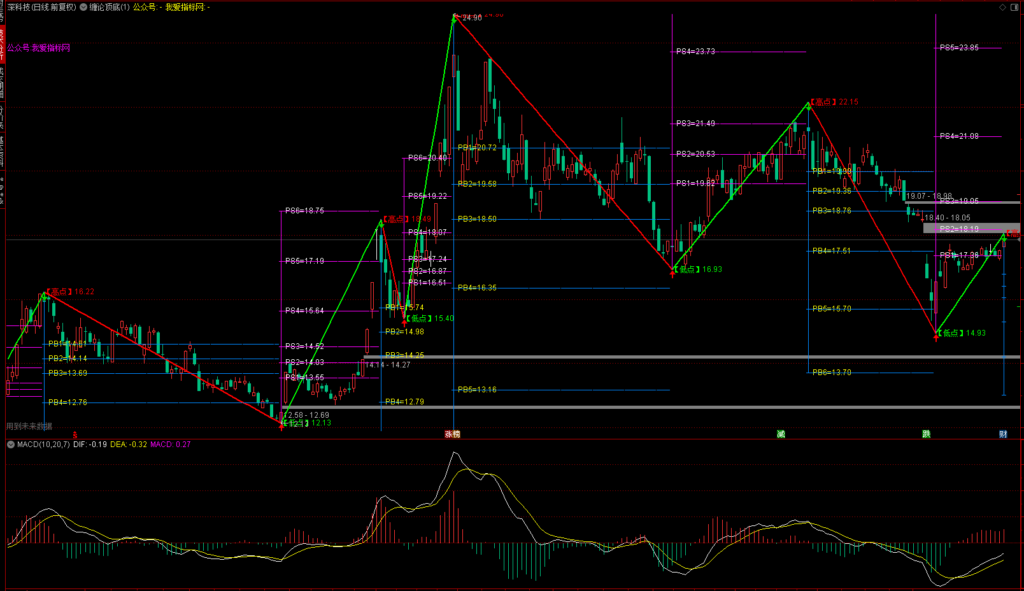Click the 低点 12.13 label
This screenshot has width=1024, height=591.
[307, 423]
